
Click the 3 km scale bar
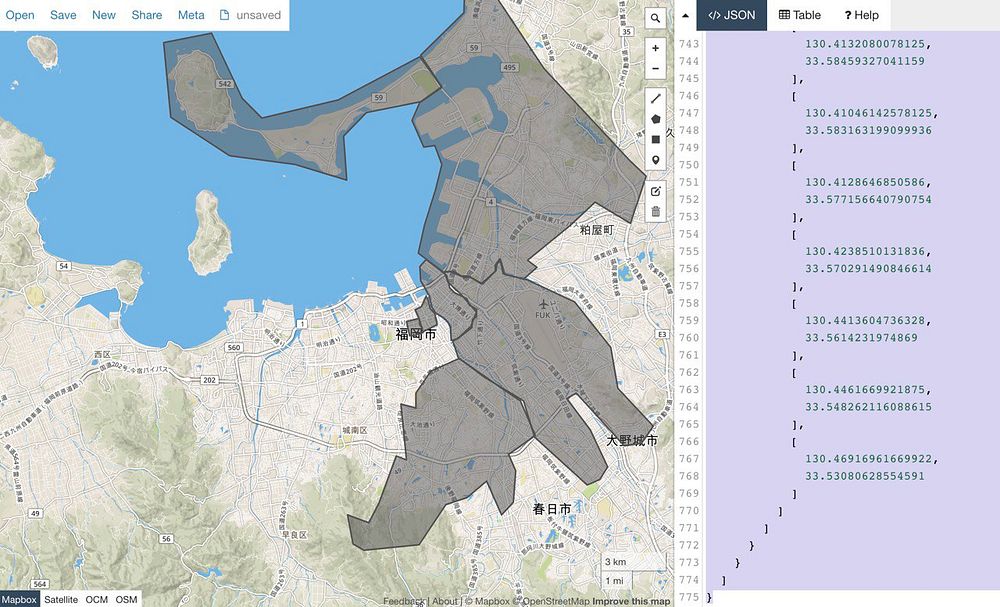[625, 562]
